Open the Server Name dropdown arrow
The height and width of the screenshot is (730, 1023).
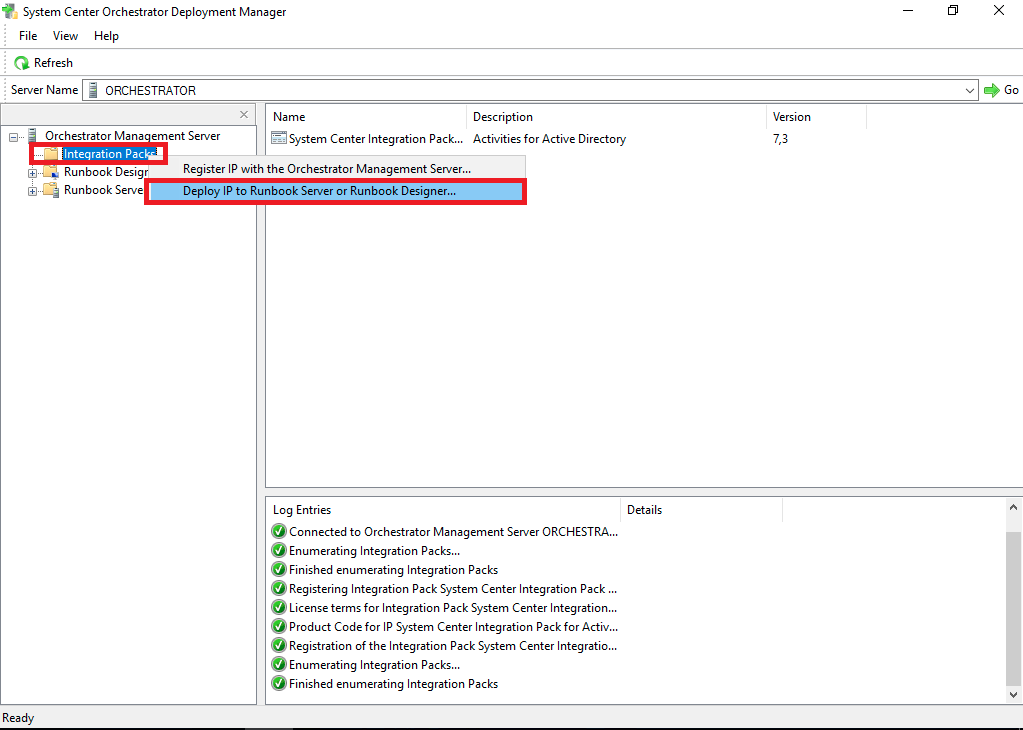[969, 90]
